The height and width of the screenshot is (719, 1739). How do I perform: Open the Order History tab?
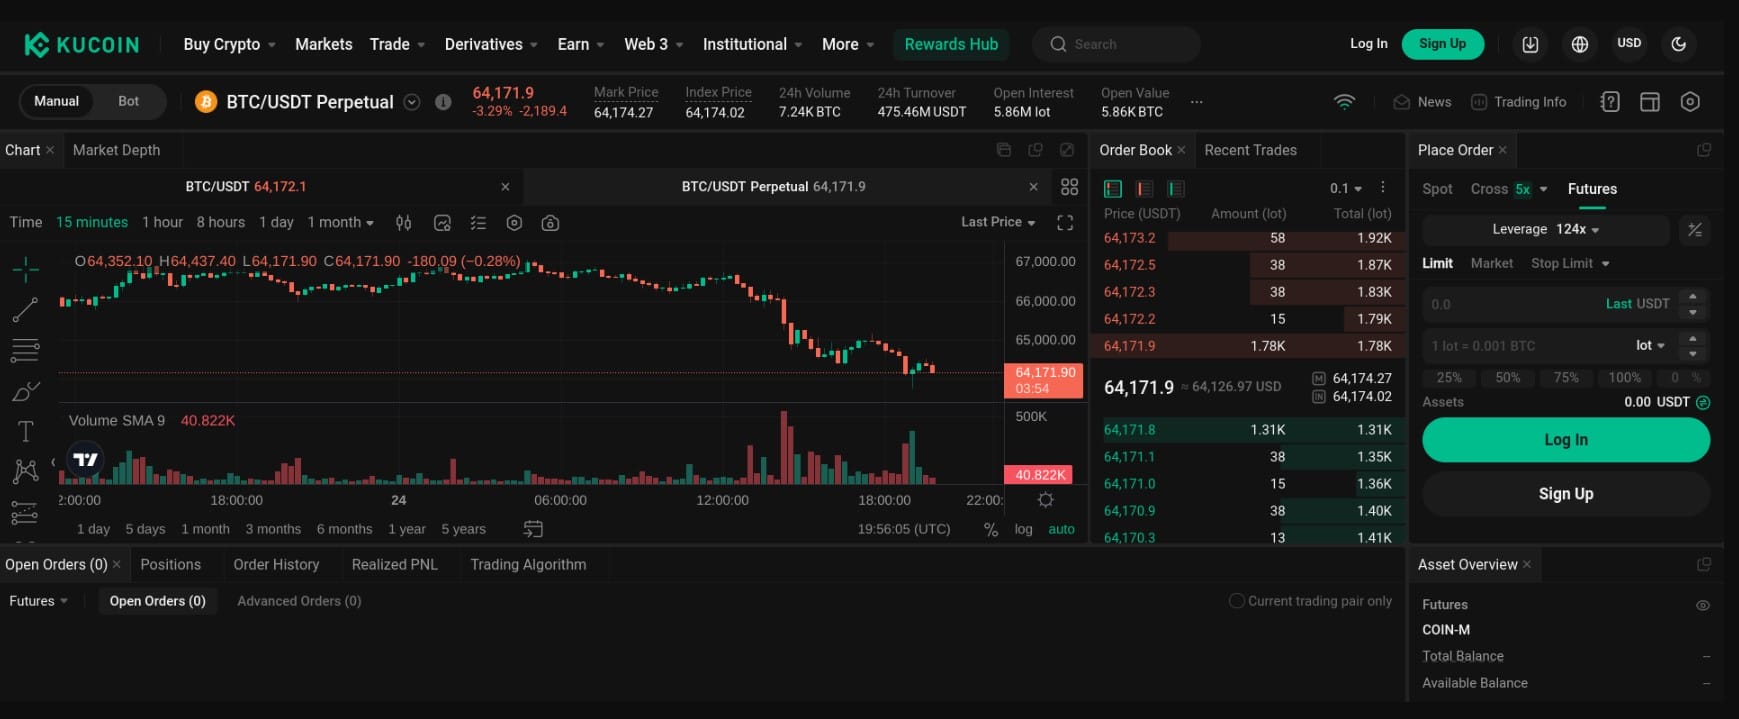276,564
